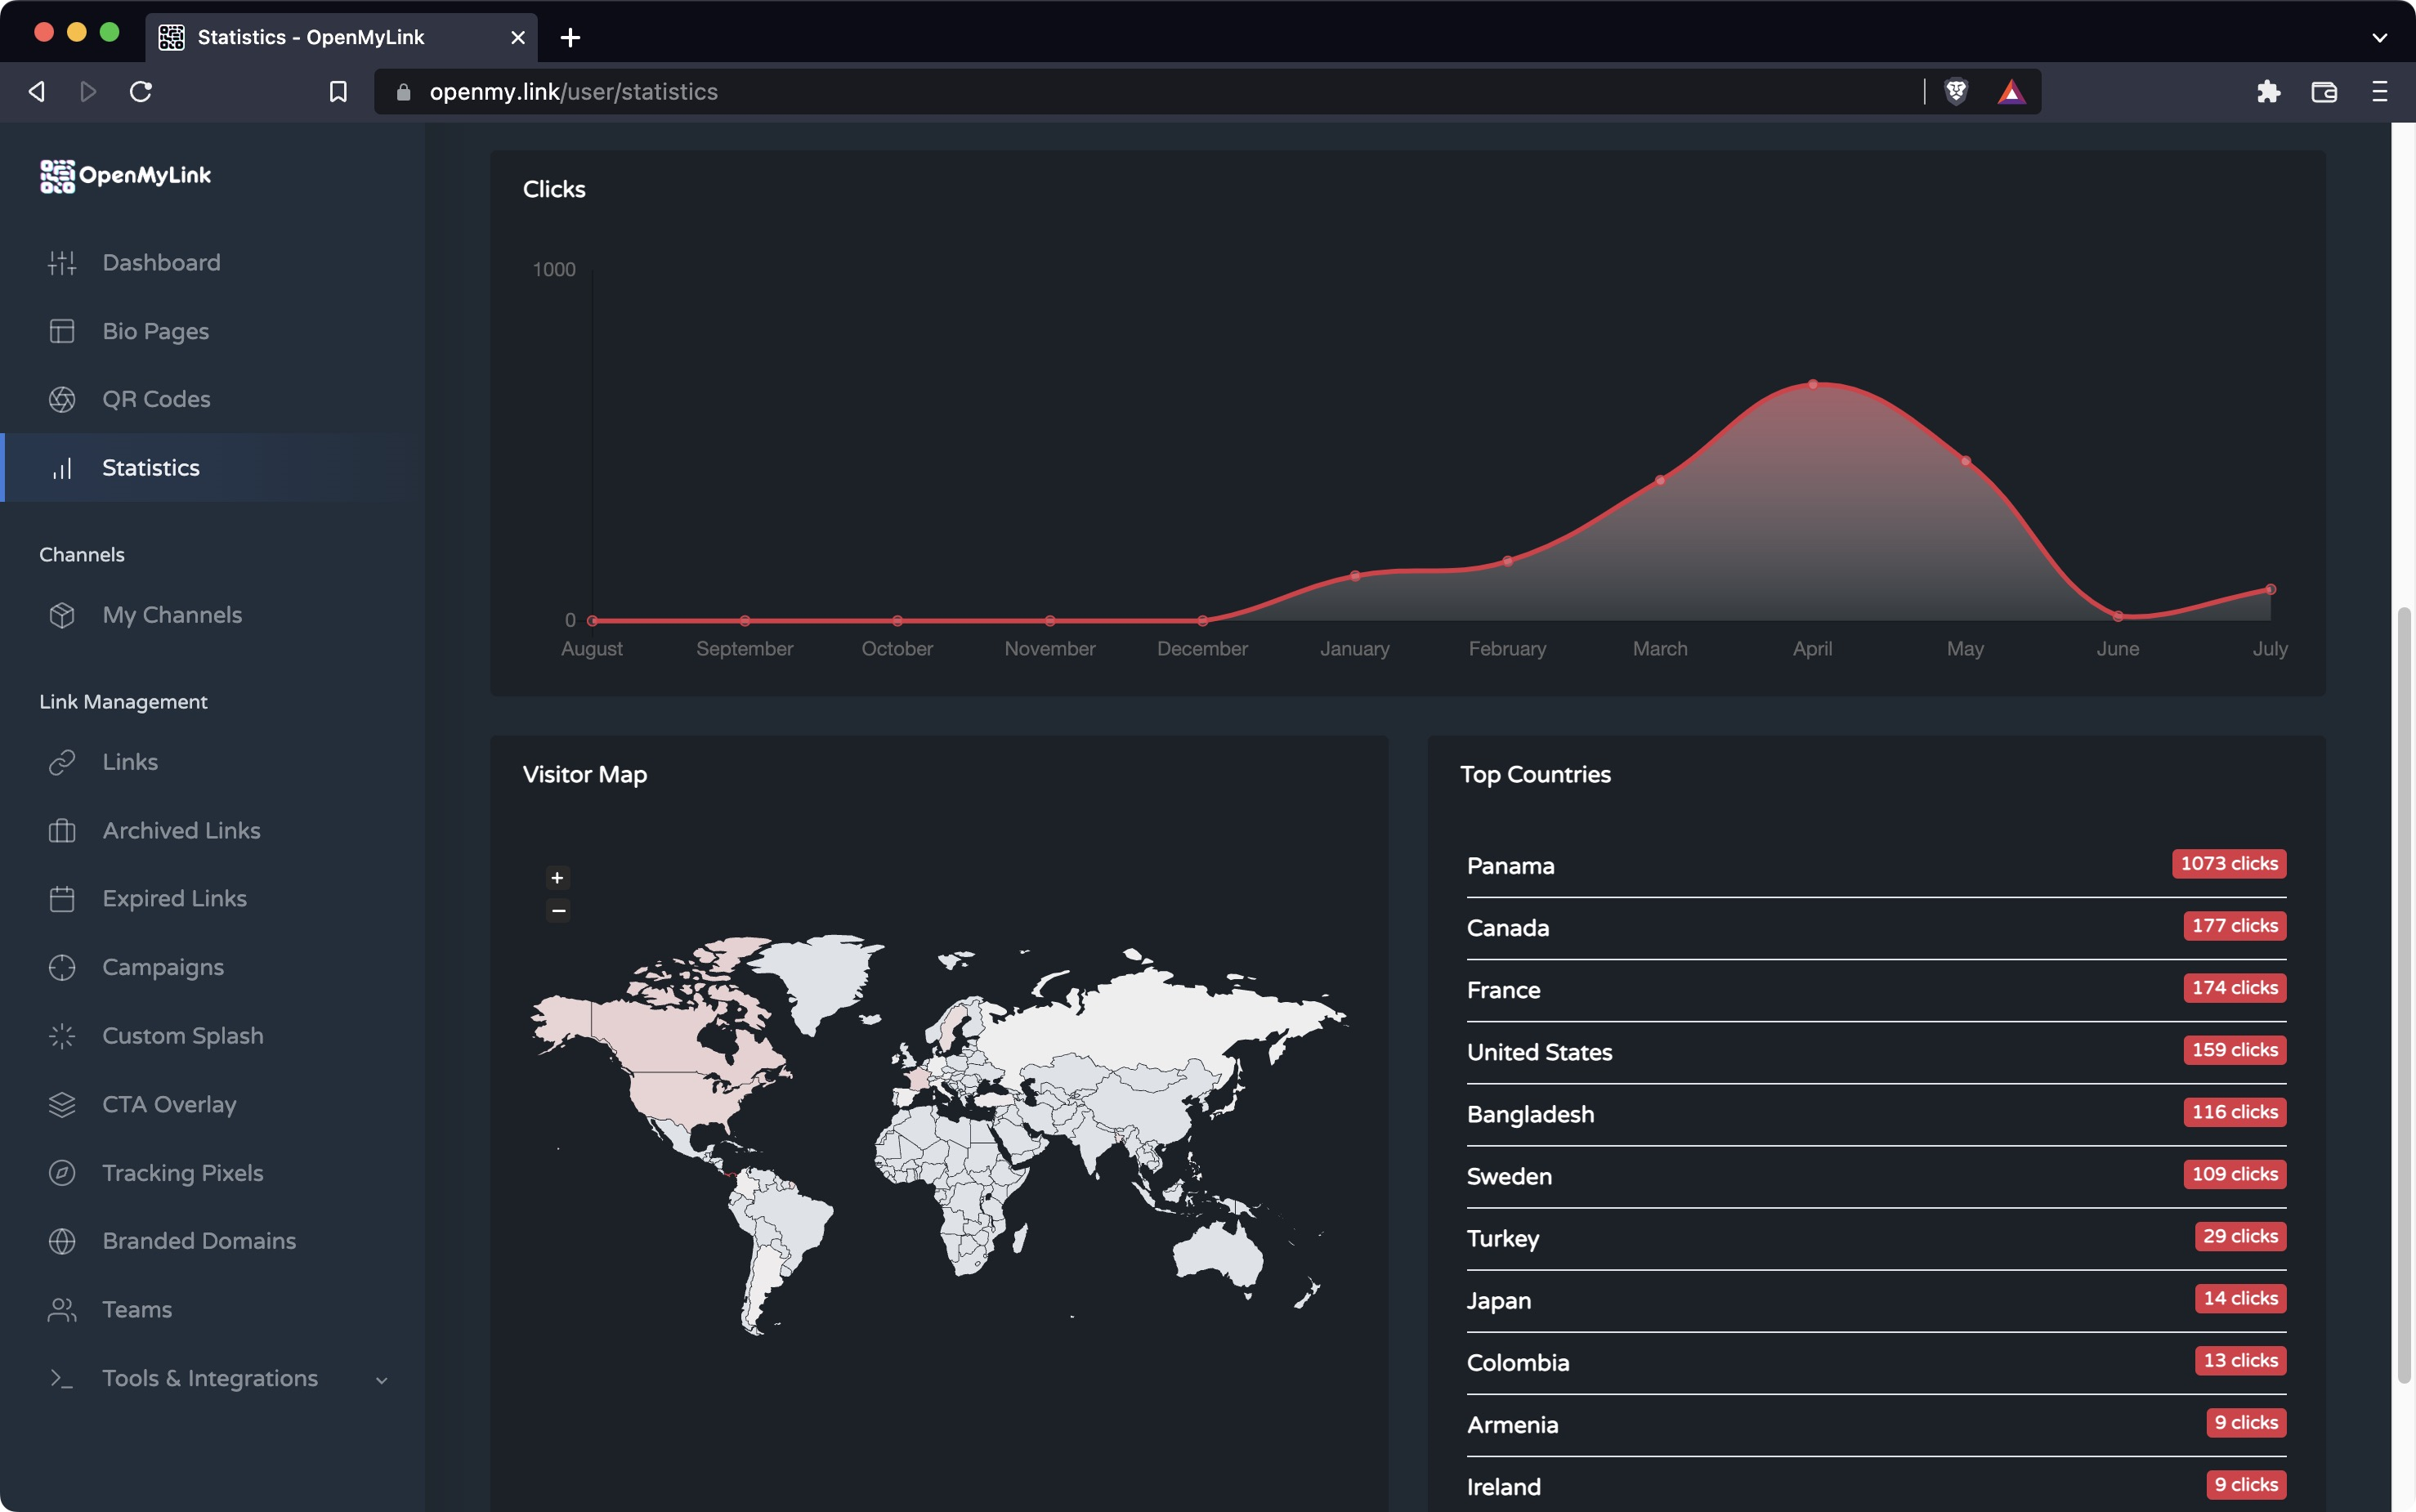The width and height of the screenshot is (2416, 1512).
Task: Click the Campaigns icon in the sidebar
Action: point(62,968)
